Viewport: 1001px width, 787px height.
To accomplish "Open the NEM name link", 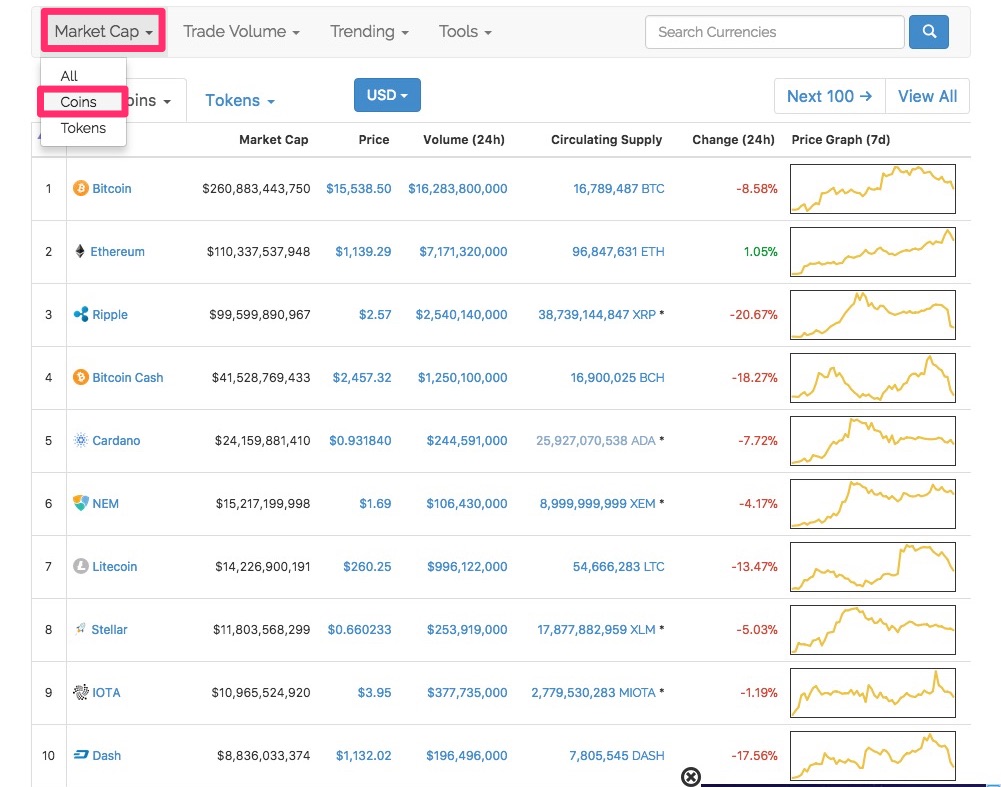I will point(105,504).
